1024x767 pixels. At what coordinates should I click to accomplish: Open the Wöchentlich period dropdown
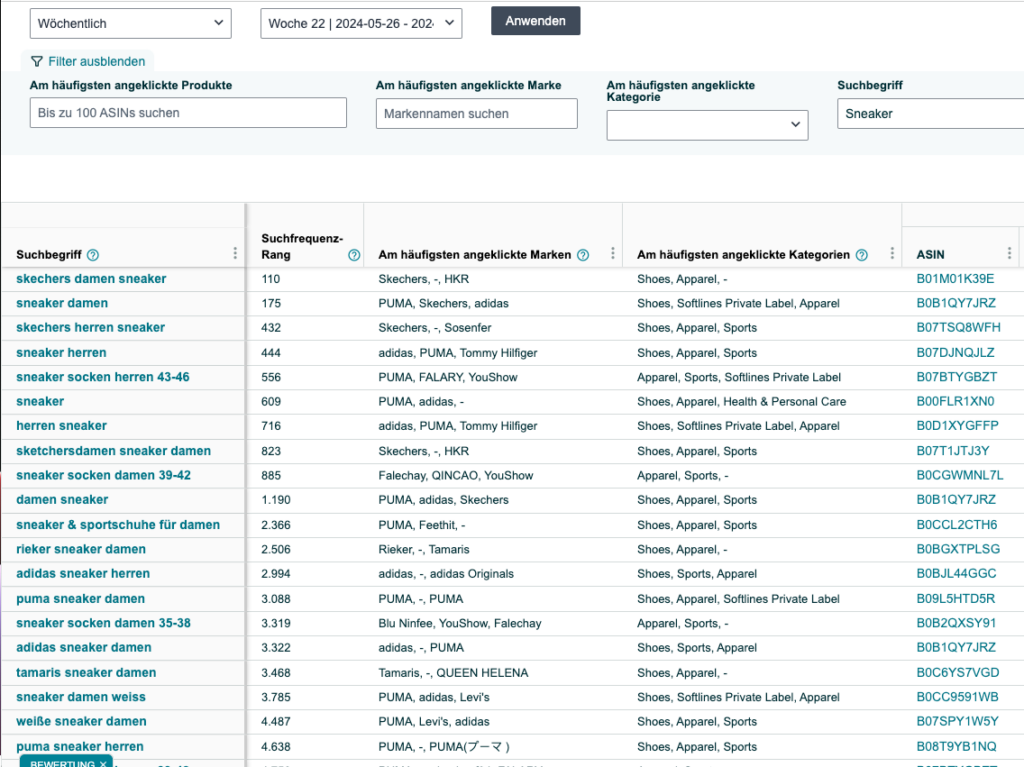coord(131,24)
